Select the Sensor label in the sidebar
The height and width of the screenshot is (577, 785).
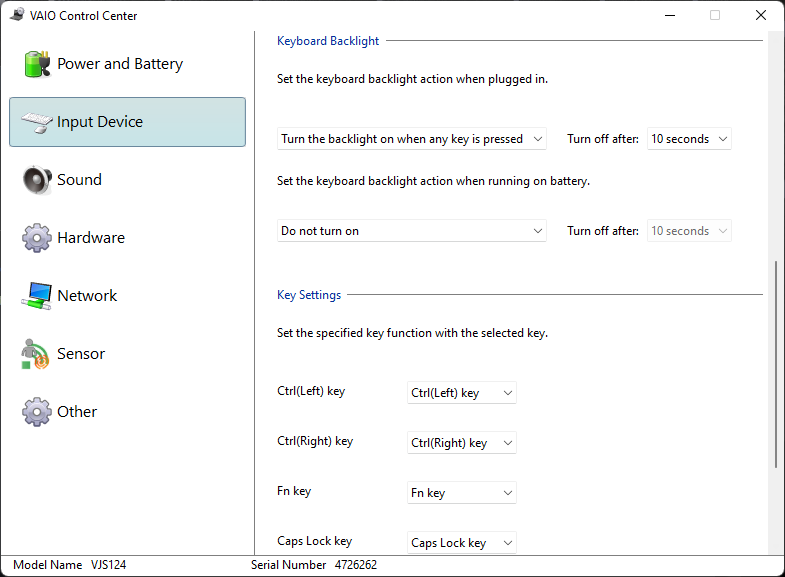click(x=81, y=354)
